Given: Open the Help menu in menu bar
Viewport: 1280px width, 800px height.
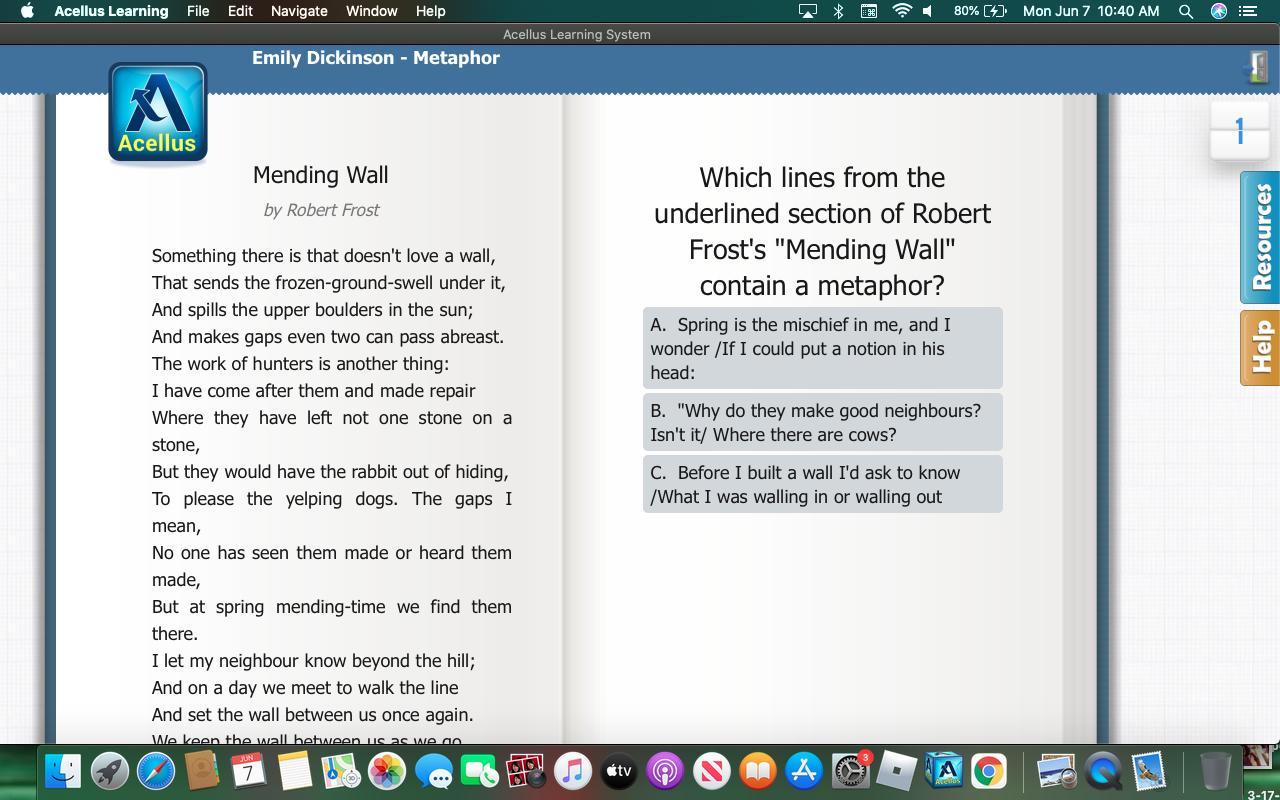Looking at the screenshot, I should click(430, 11).
